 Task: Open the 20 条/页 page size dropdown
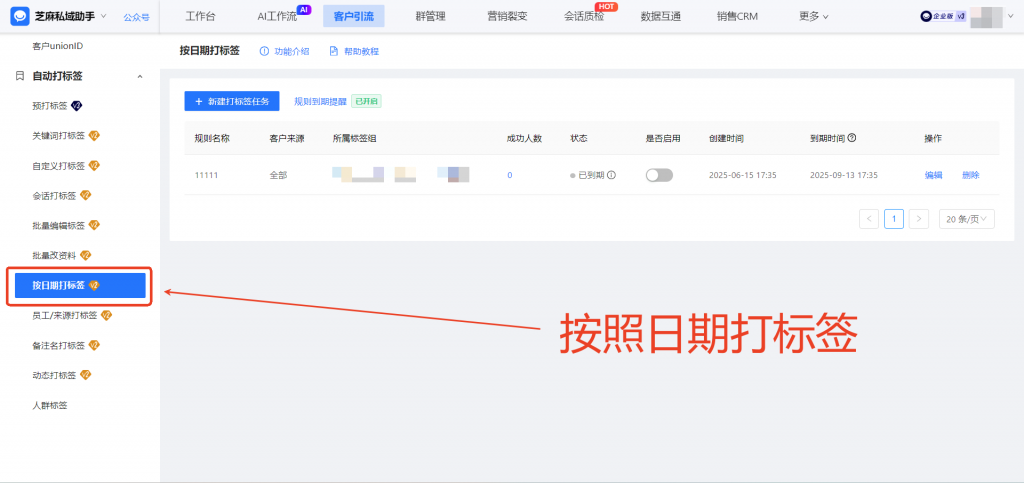point(966,219)
